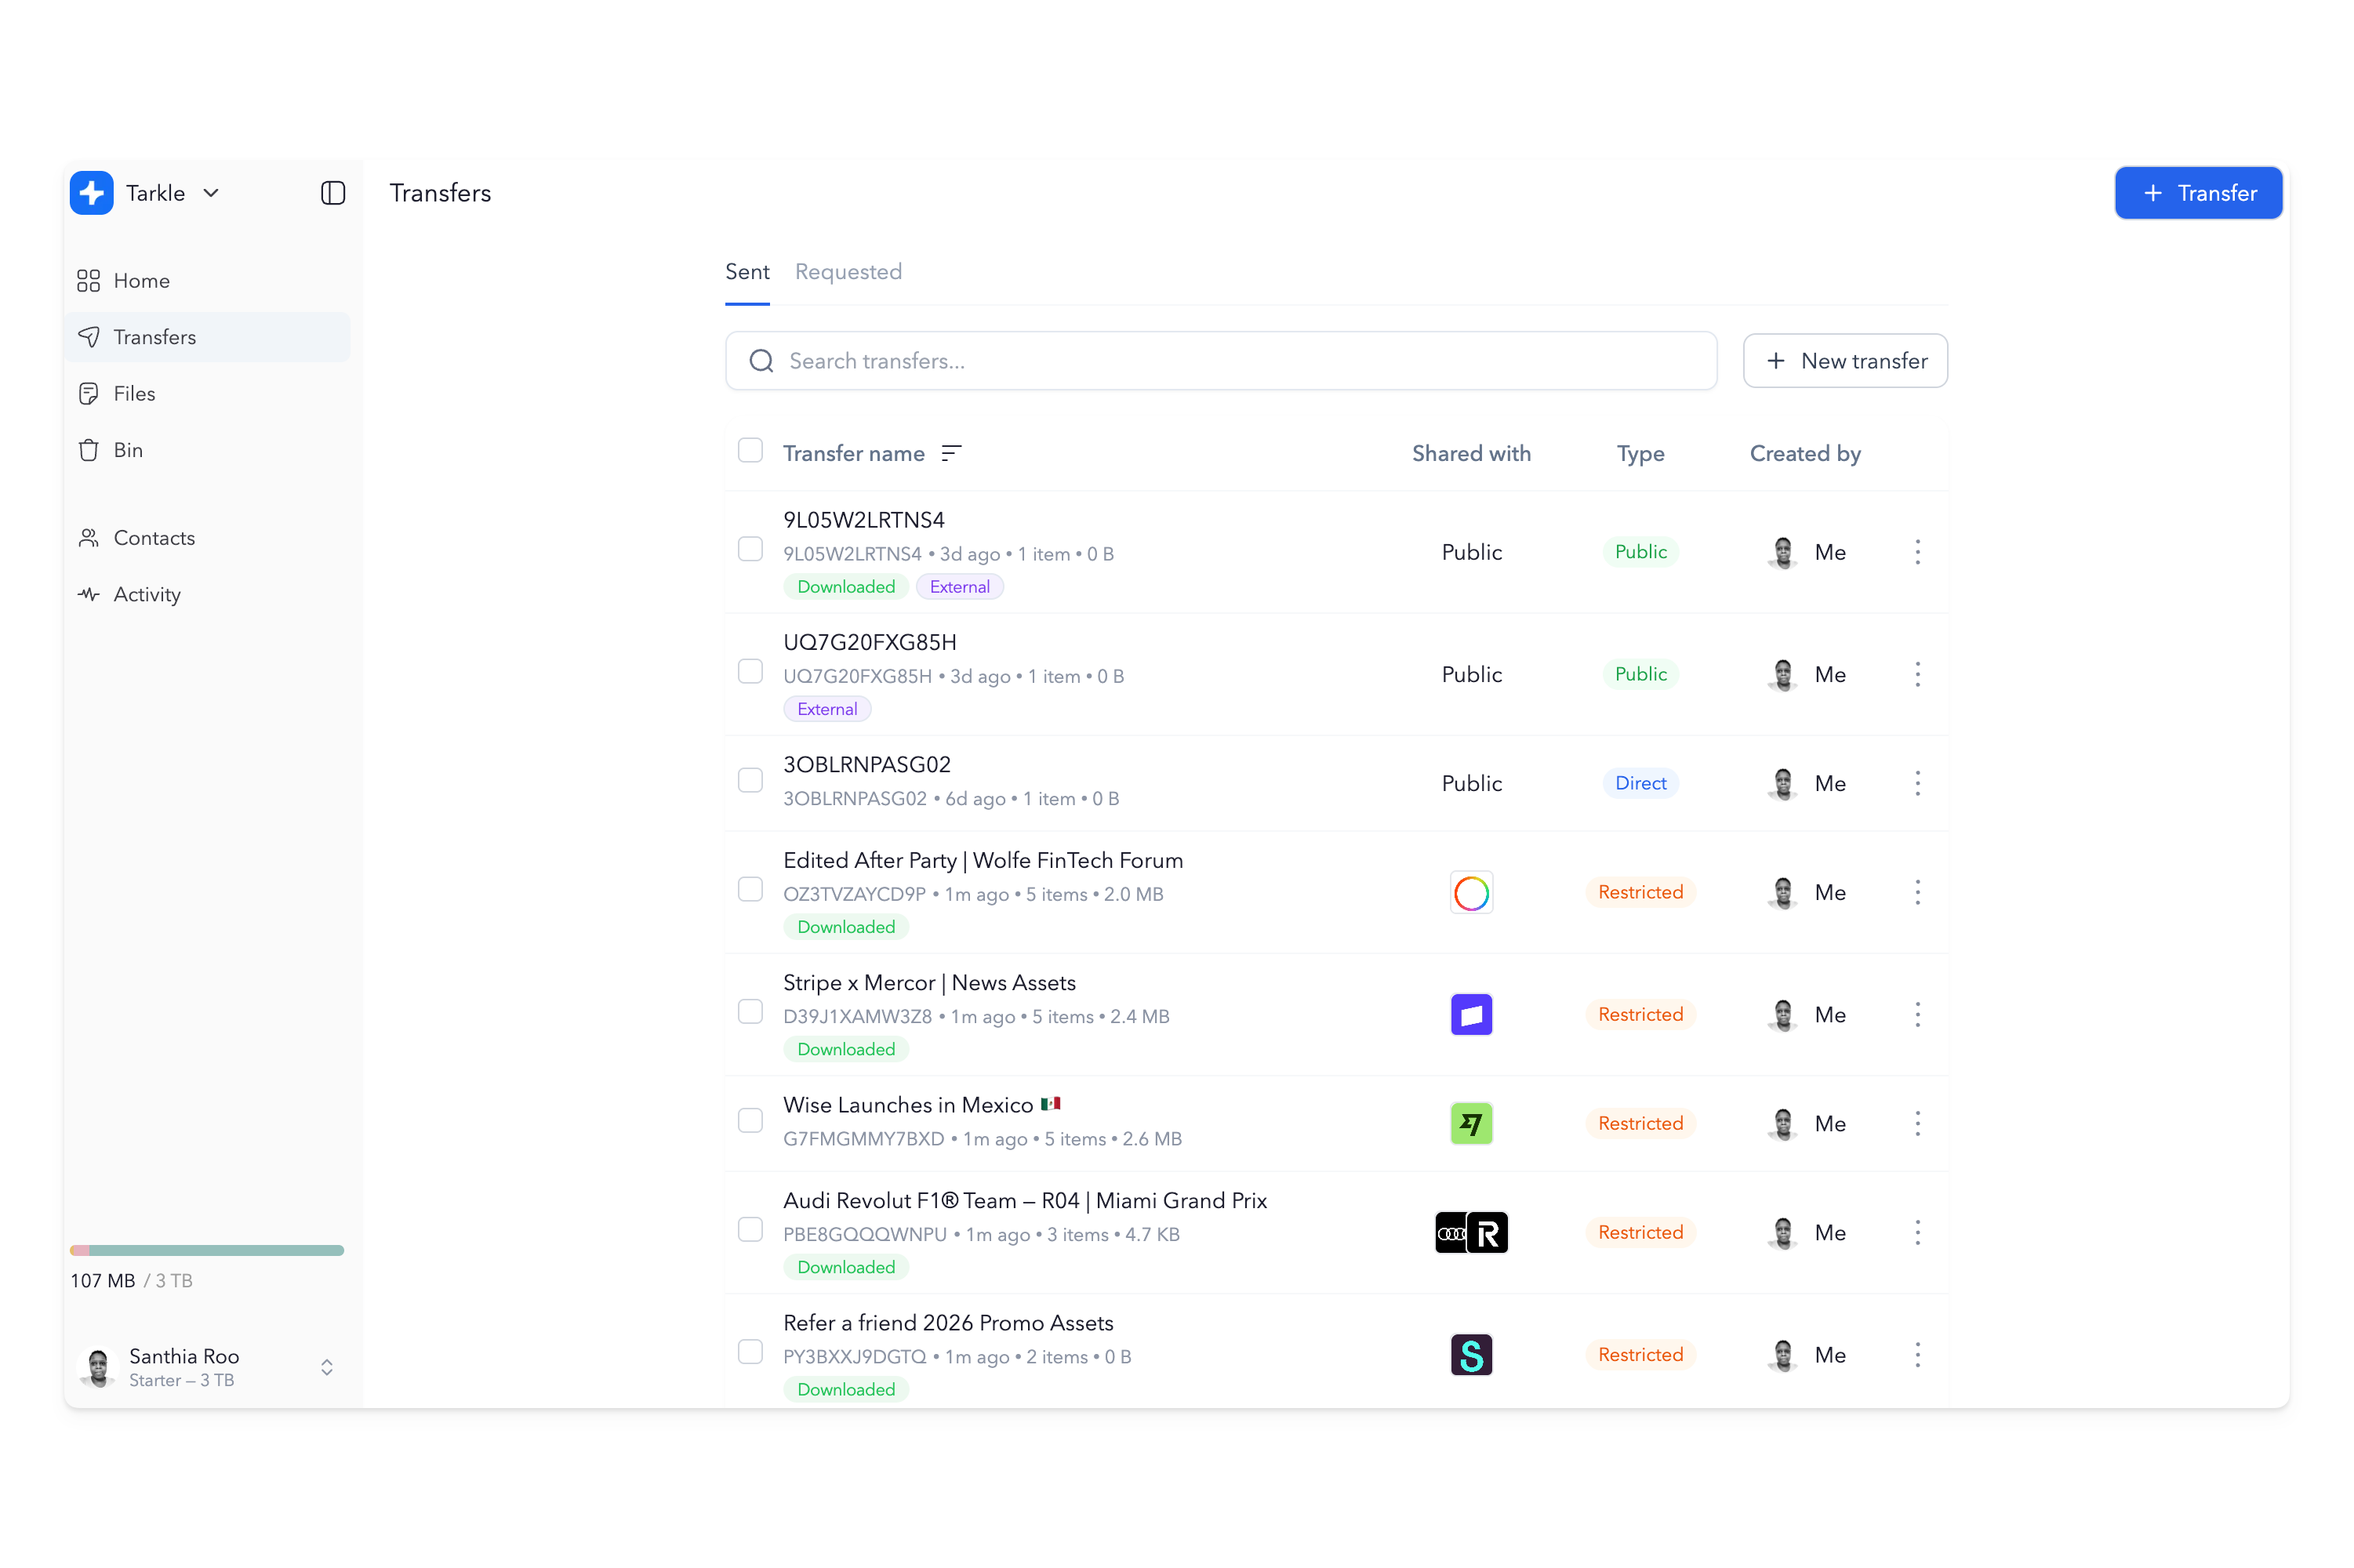Open Contacts in the sidebar

point(207,538)
